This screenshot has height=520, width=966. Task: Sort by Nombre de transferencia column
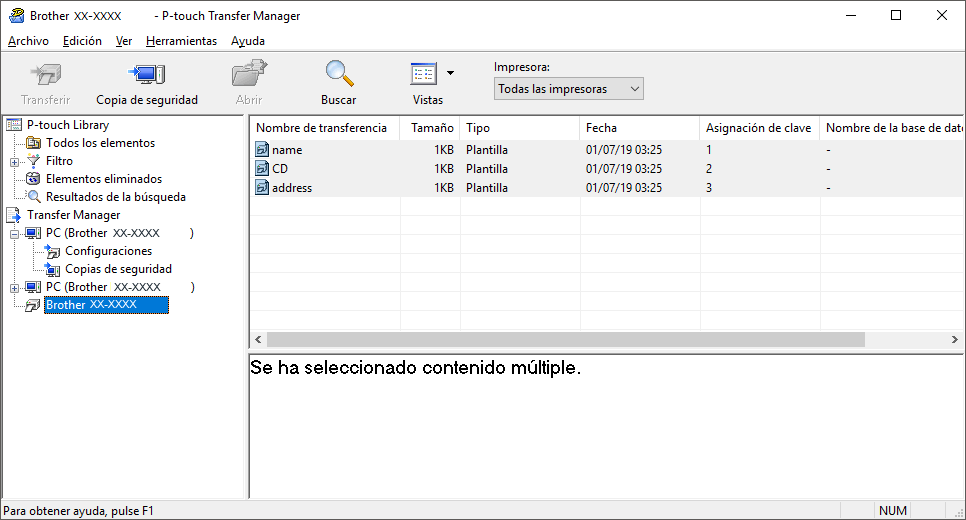(x=325, y=128)
